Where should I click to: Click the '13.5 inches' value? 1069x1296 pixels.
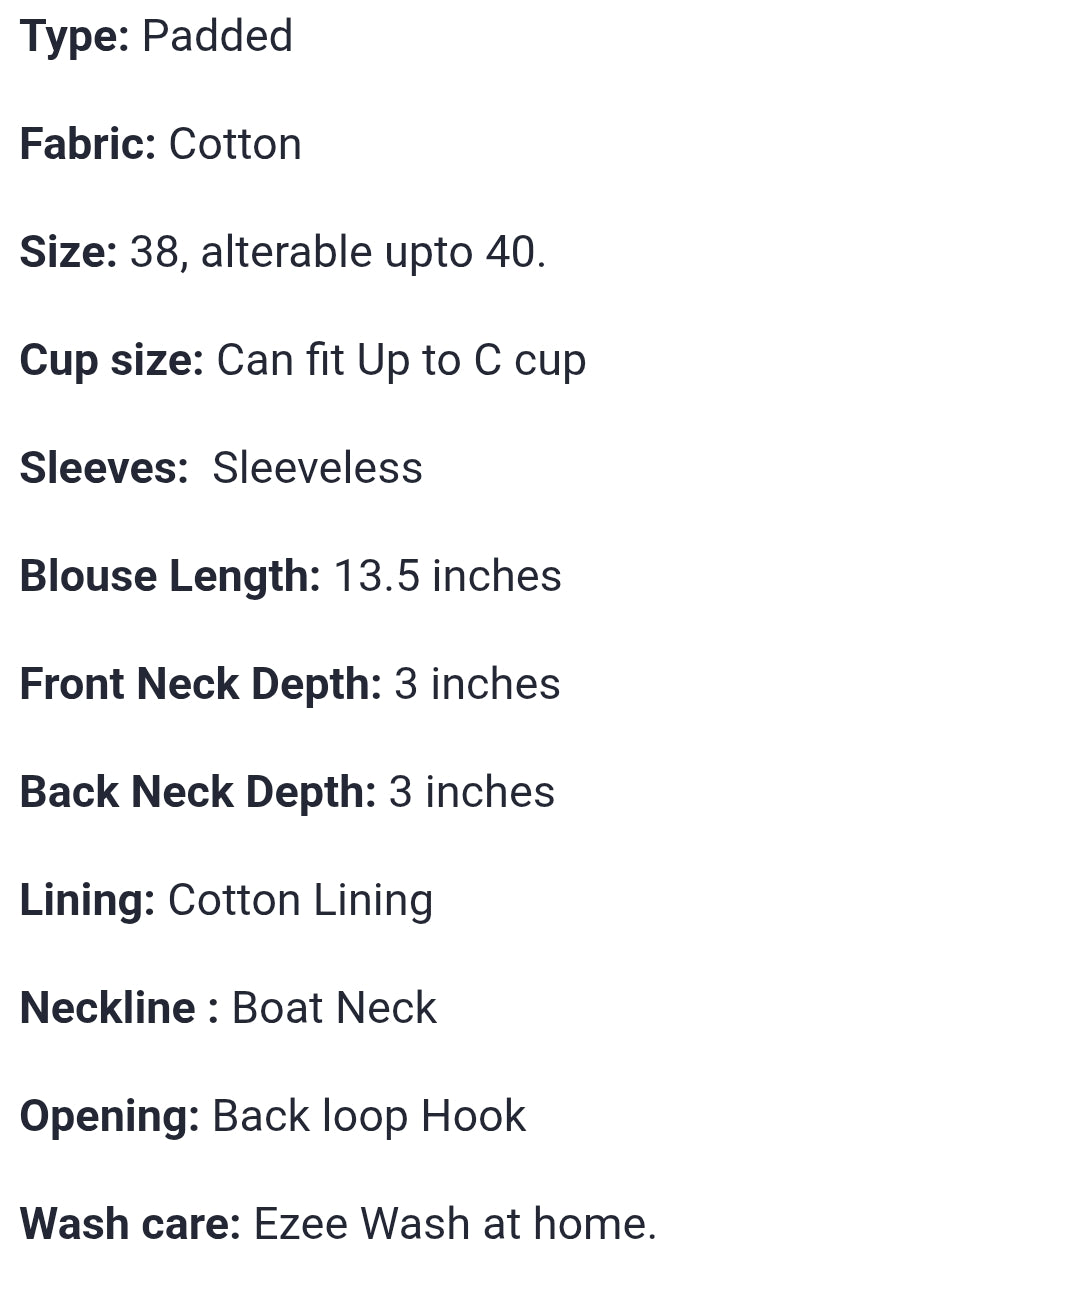point(447,576)
